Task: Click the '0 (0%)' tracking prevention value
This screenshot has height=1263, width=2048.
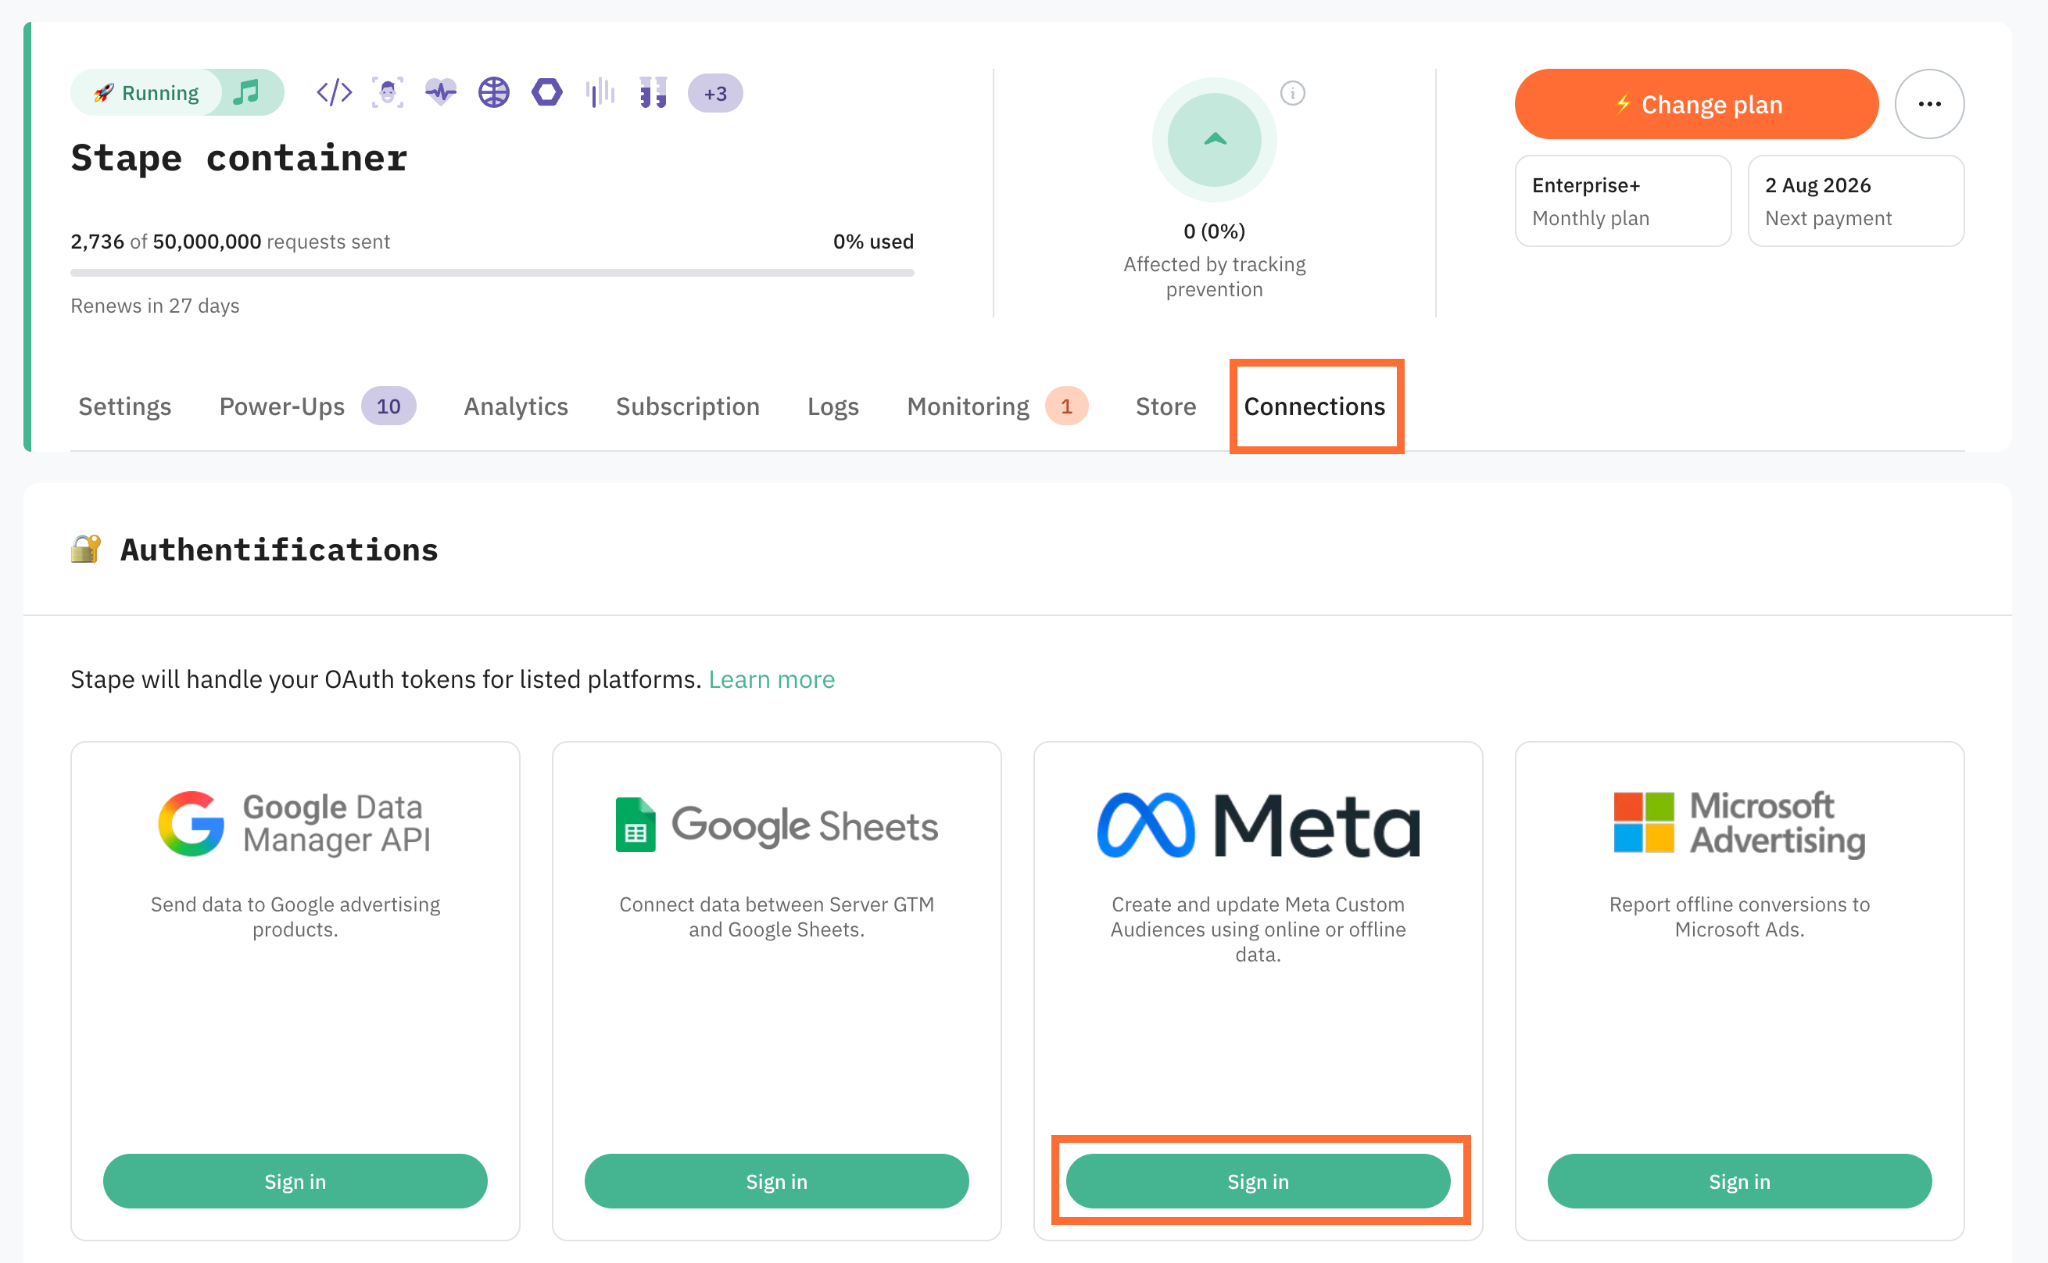Action: point(1214,231)
